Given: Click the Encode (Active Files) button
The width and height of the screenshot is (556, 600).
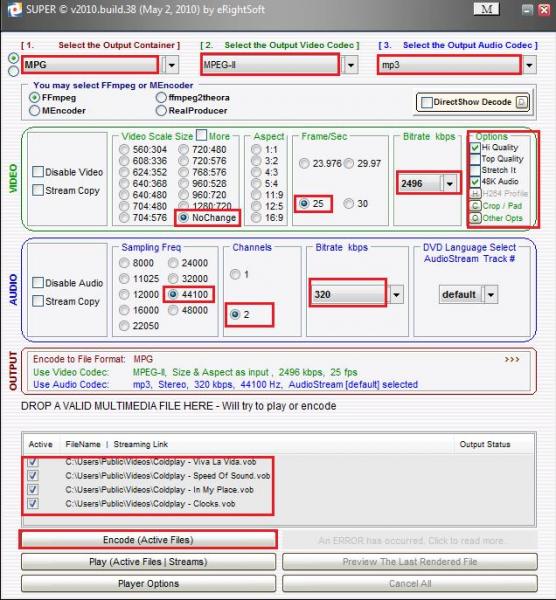Looking at the screenshot, I should (x=148, y=540).
